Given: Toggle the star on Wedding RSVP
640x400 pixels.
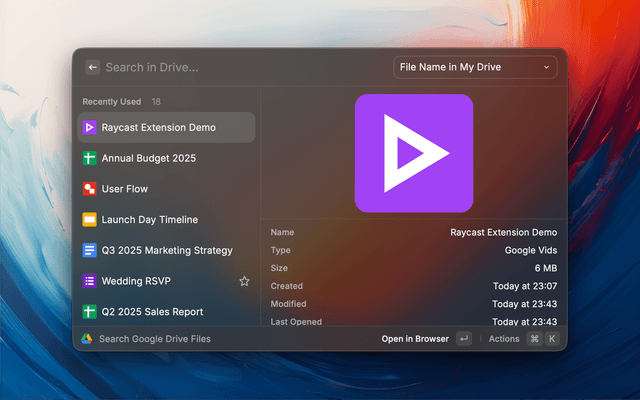Looking at the screenshot, I should click(x=244, y=281).
